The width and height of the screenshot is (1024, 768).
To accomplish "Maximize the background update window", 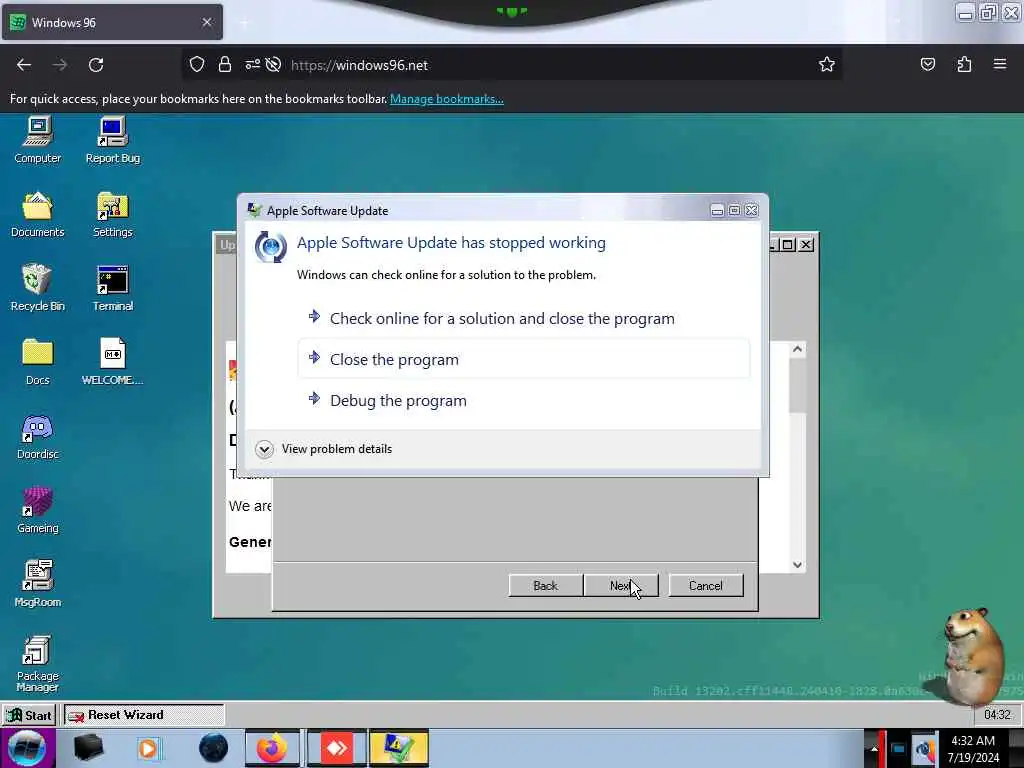I will pos(788,244).
